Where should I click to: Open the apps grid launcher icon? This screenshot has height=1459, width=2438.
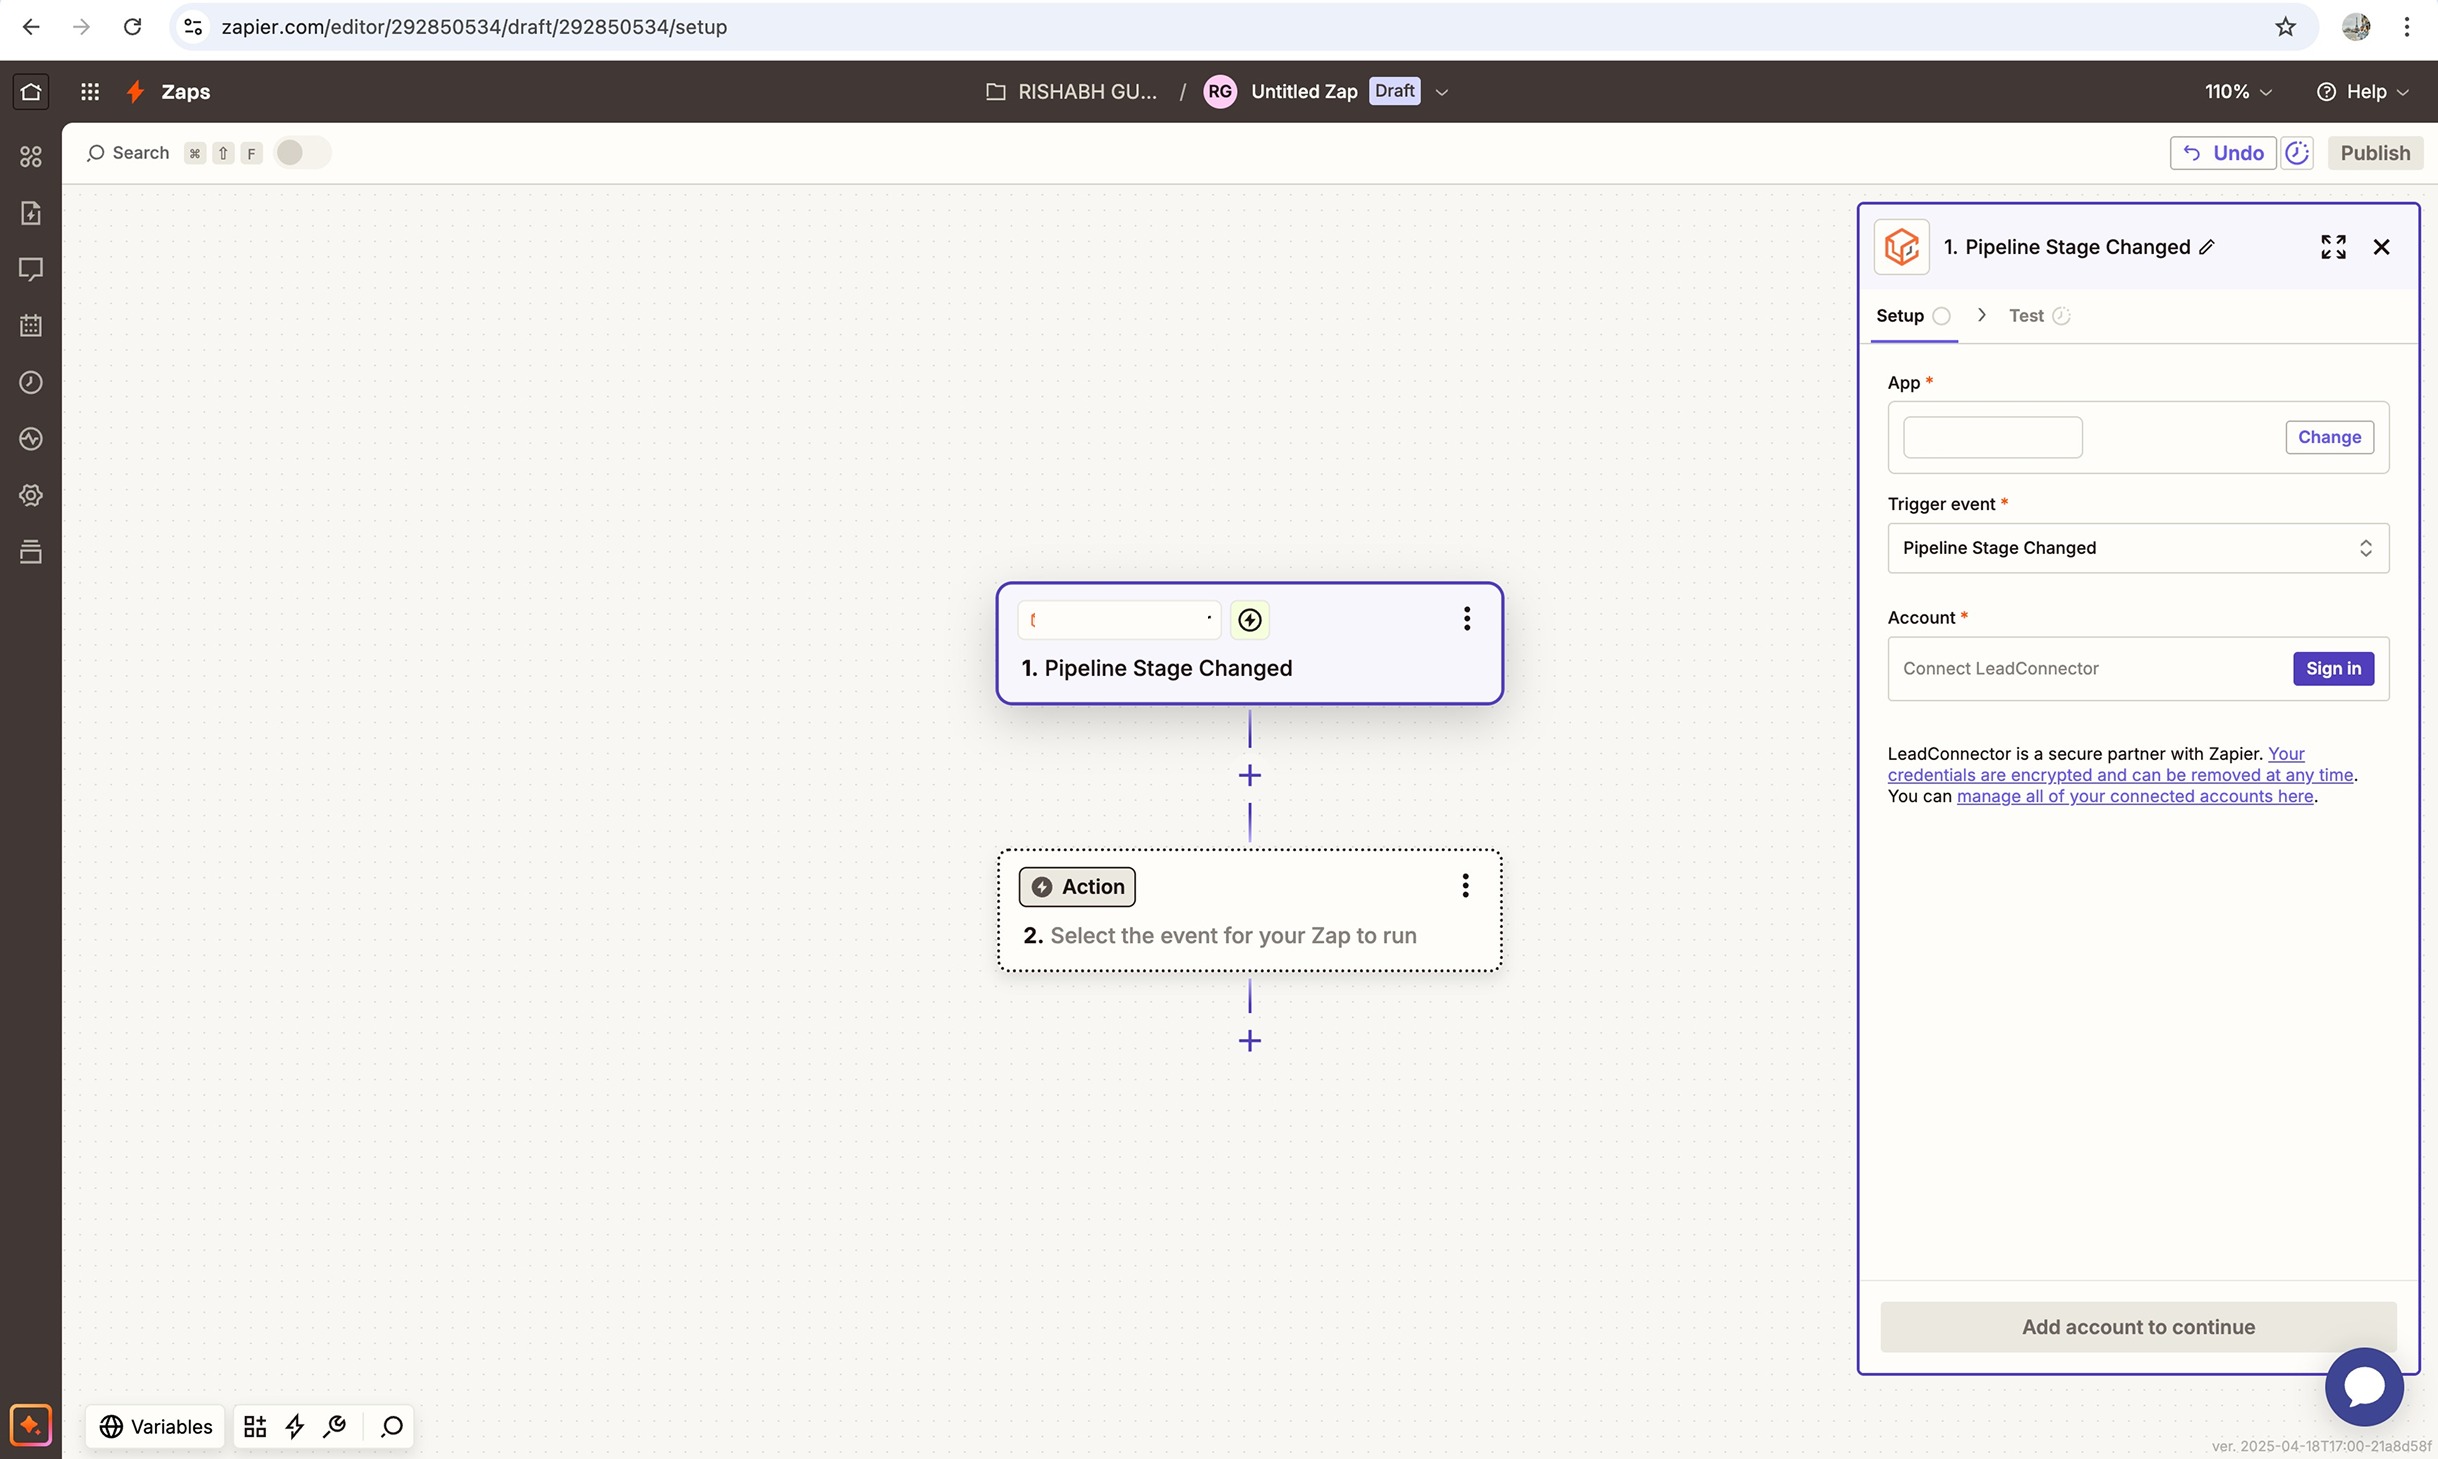click(90, 92)
